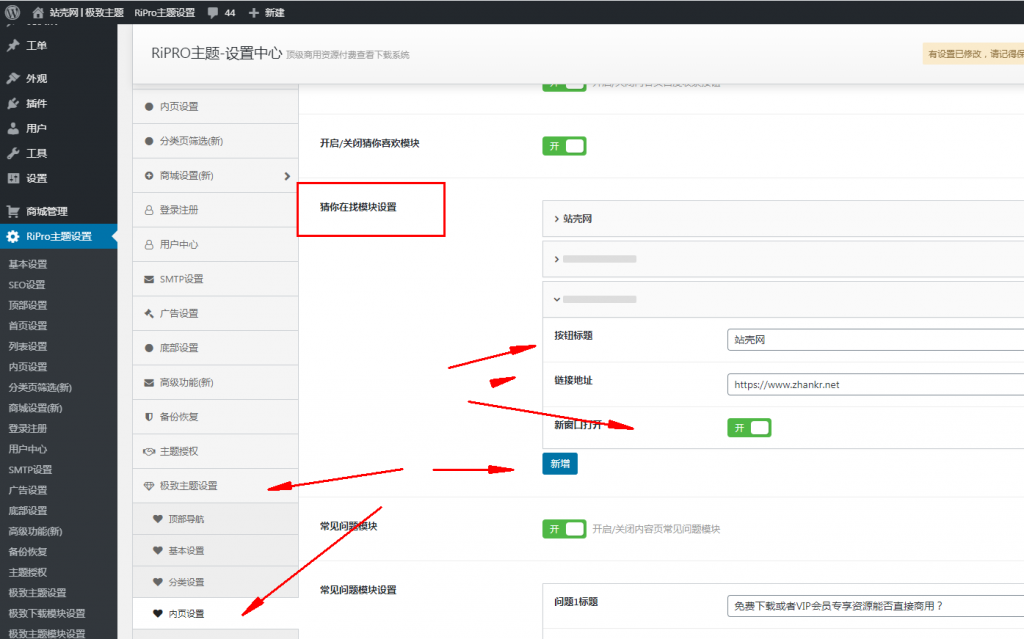Viewport: 1024px width, 639px height.
Task: Open RiPro主题设置 in the admin bar
Action: tap(165, 12)
